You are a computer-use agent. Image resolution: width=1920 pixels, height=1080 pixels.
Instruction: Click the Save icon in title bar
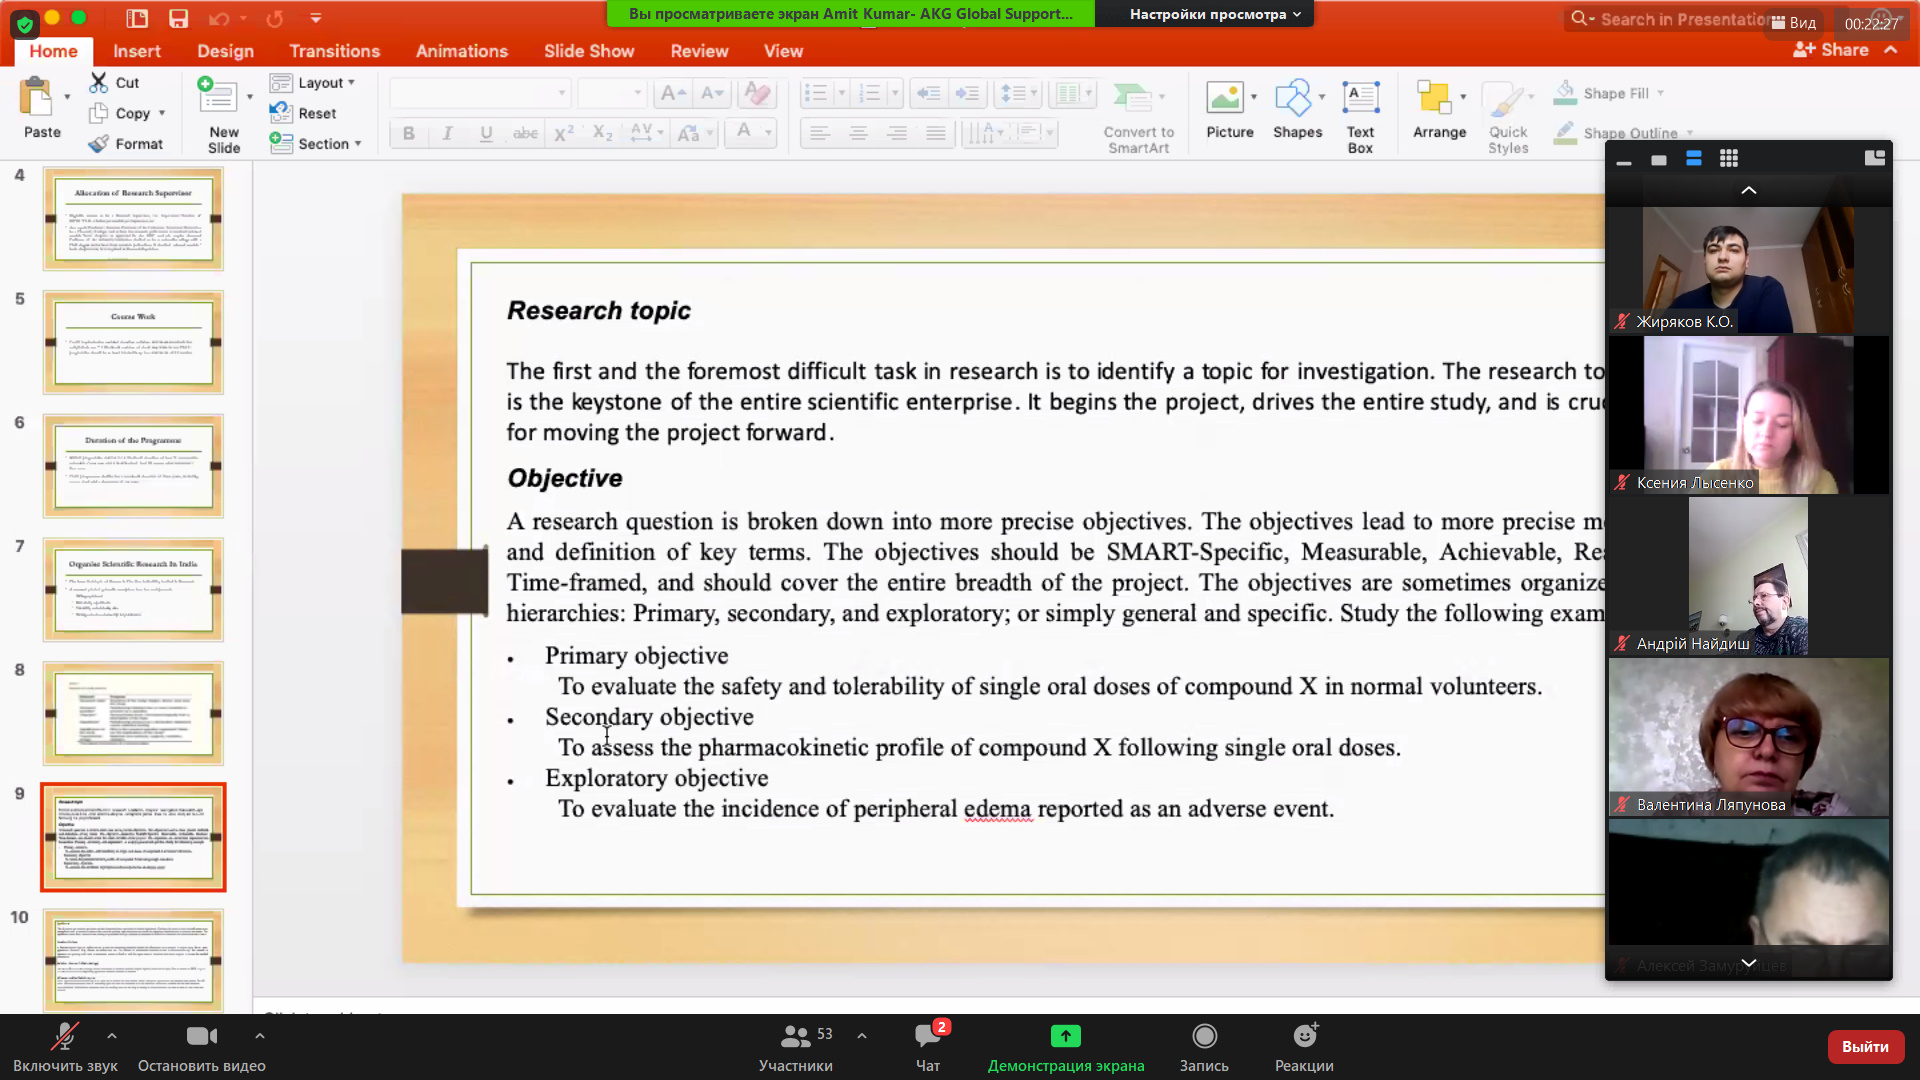point(178,18)
